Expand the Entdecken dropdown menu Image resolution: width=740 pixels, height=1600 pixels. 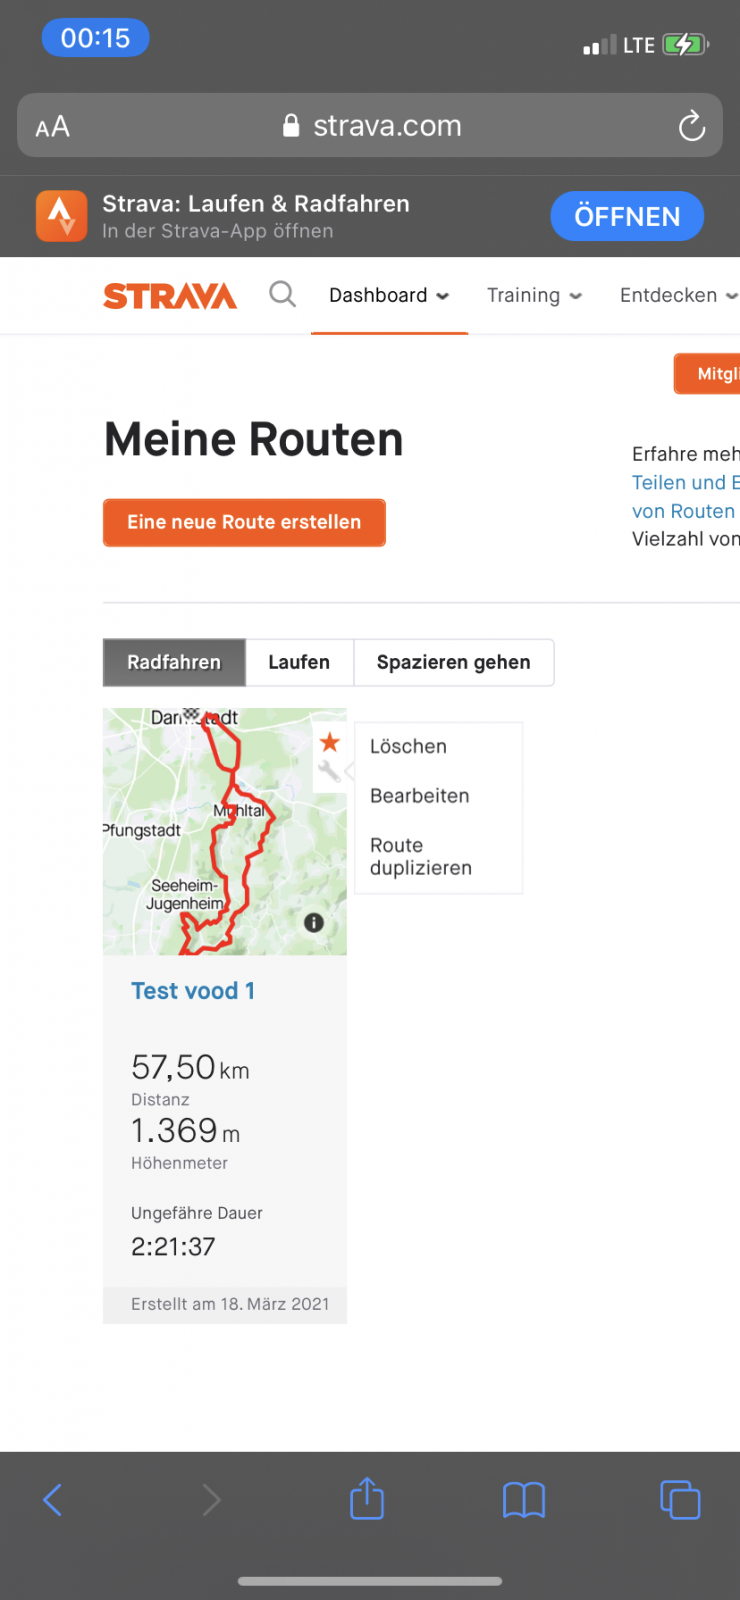(678, 295)
